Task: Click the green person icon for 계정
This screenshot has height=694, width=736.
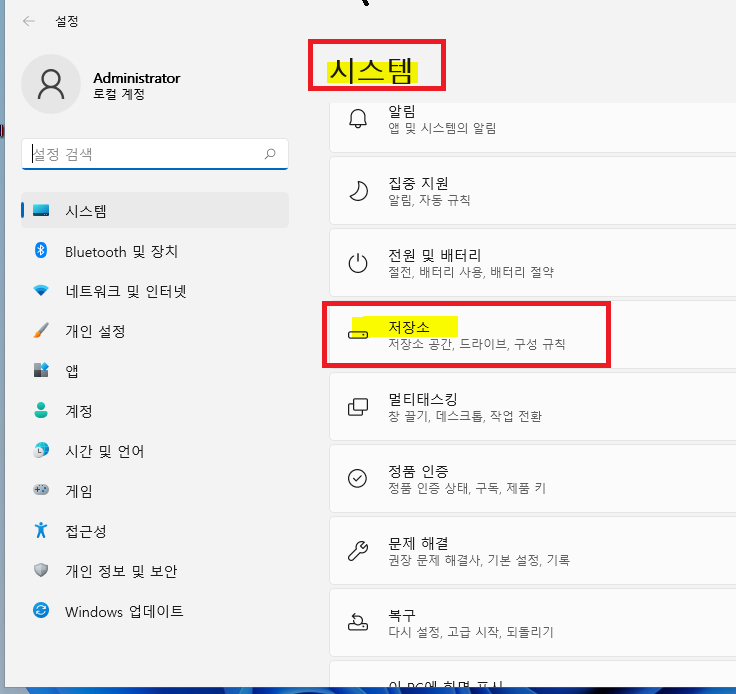Action: coord(41,410)
